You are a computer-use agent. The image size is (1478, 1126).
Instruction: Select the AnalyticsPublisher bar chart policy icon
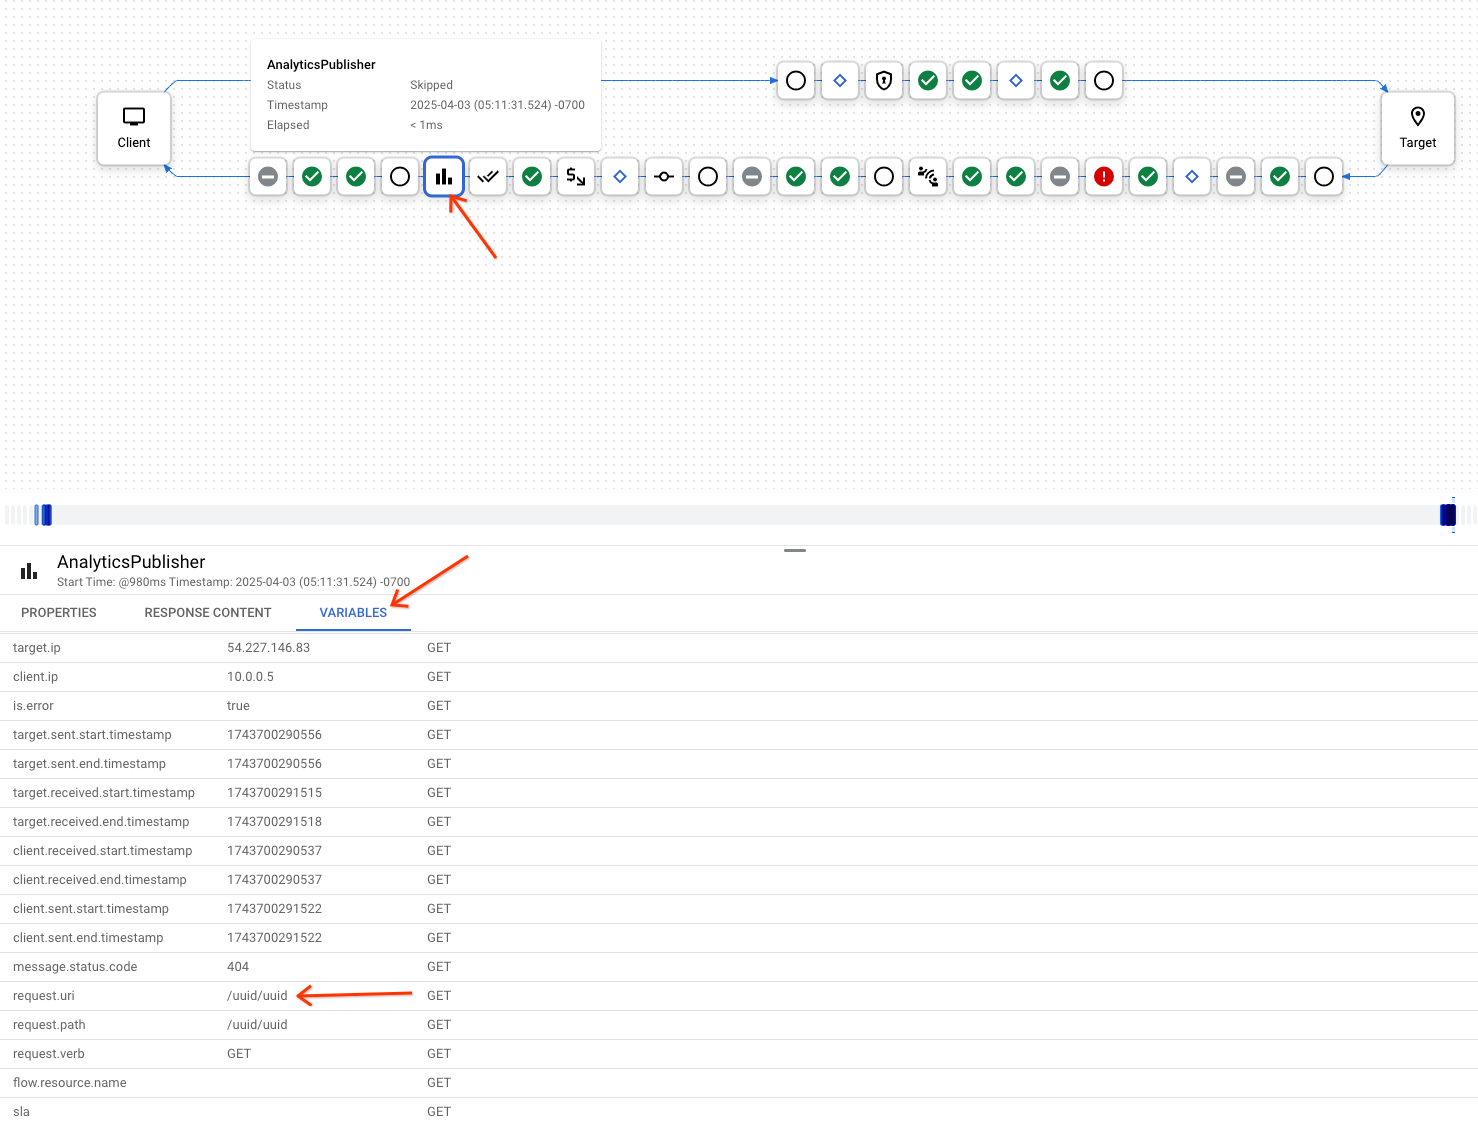pos(444,176)
